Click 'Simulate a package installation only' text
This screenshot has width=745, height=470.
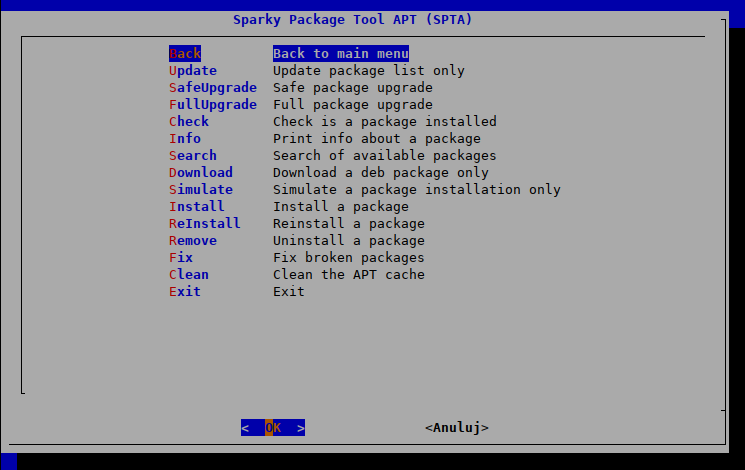pos(417,190)
